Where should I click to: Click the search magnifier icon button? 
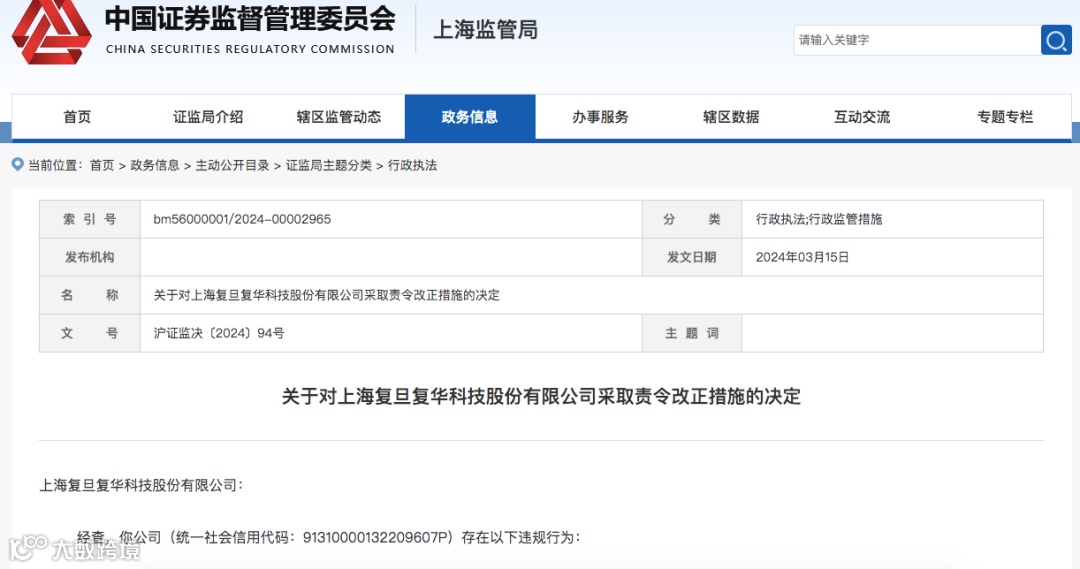pos(1056,40)
